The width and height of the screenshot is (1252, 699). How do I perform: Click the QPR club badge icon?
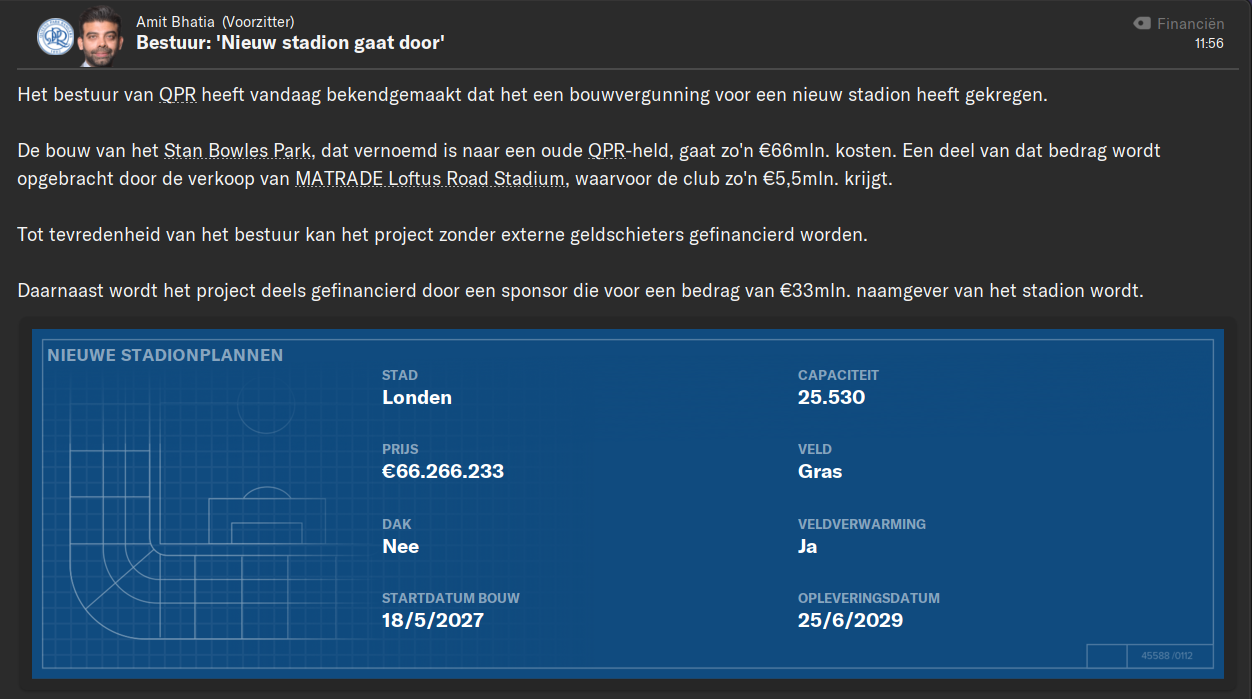click(55, 38)
